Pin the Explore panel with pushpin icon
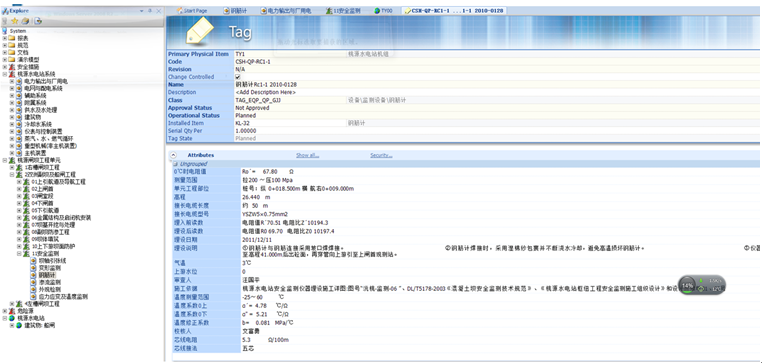The image size is (762, 363). pos(150,11)
